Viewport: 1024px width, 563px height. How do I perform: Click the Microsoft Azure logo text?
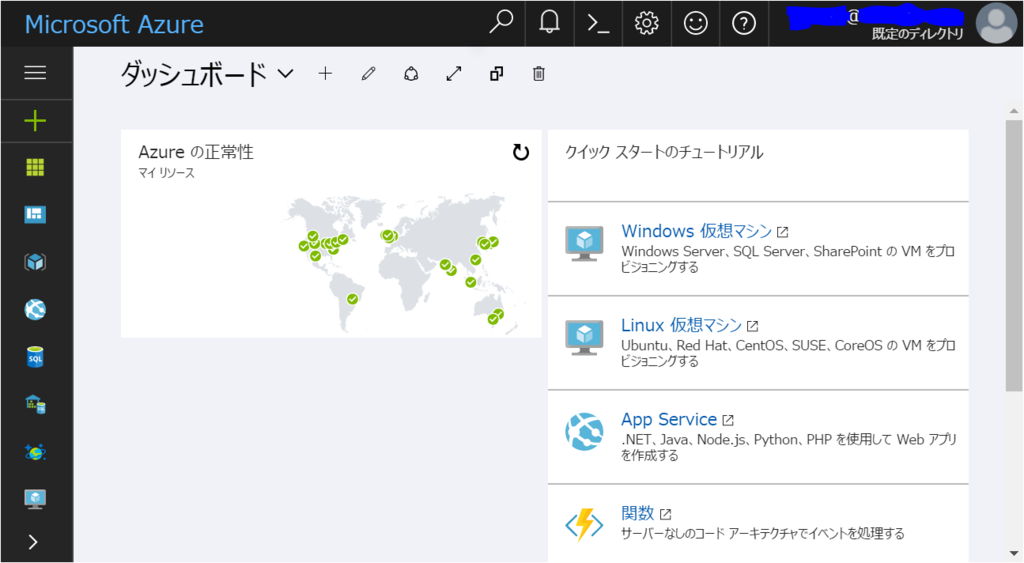pos(114,24)
